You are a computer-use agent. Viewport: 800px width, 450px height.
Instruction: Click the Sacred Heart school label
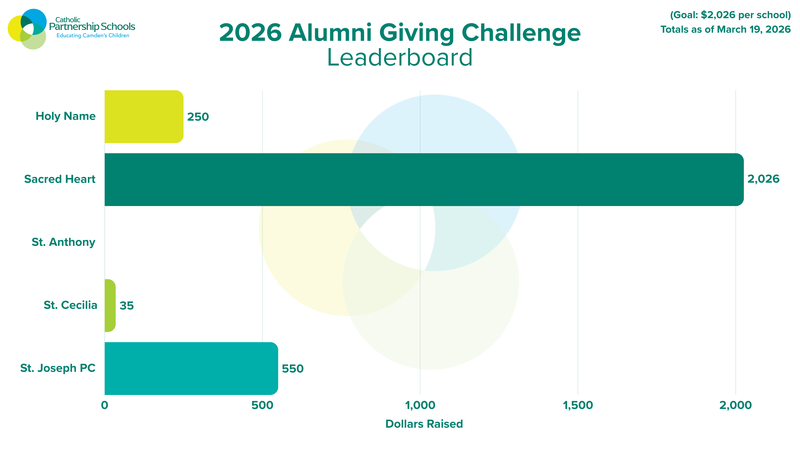(60, 180)
